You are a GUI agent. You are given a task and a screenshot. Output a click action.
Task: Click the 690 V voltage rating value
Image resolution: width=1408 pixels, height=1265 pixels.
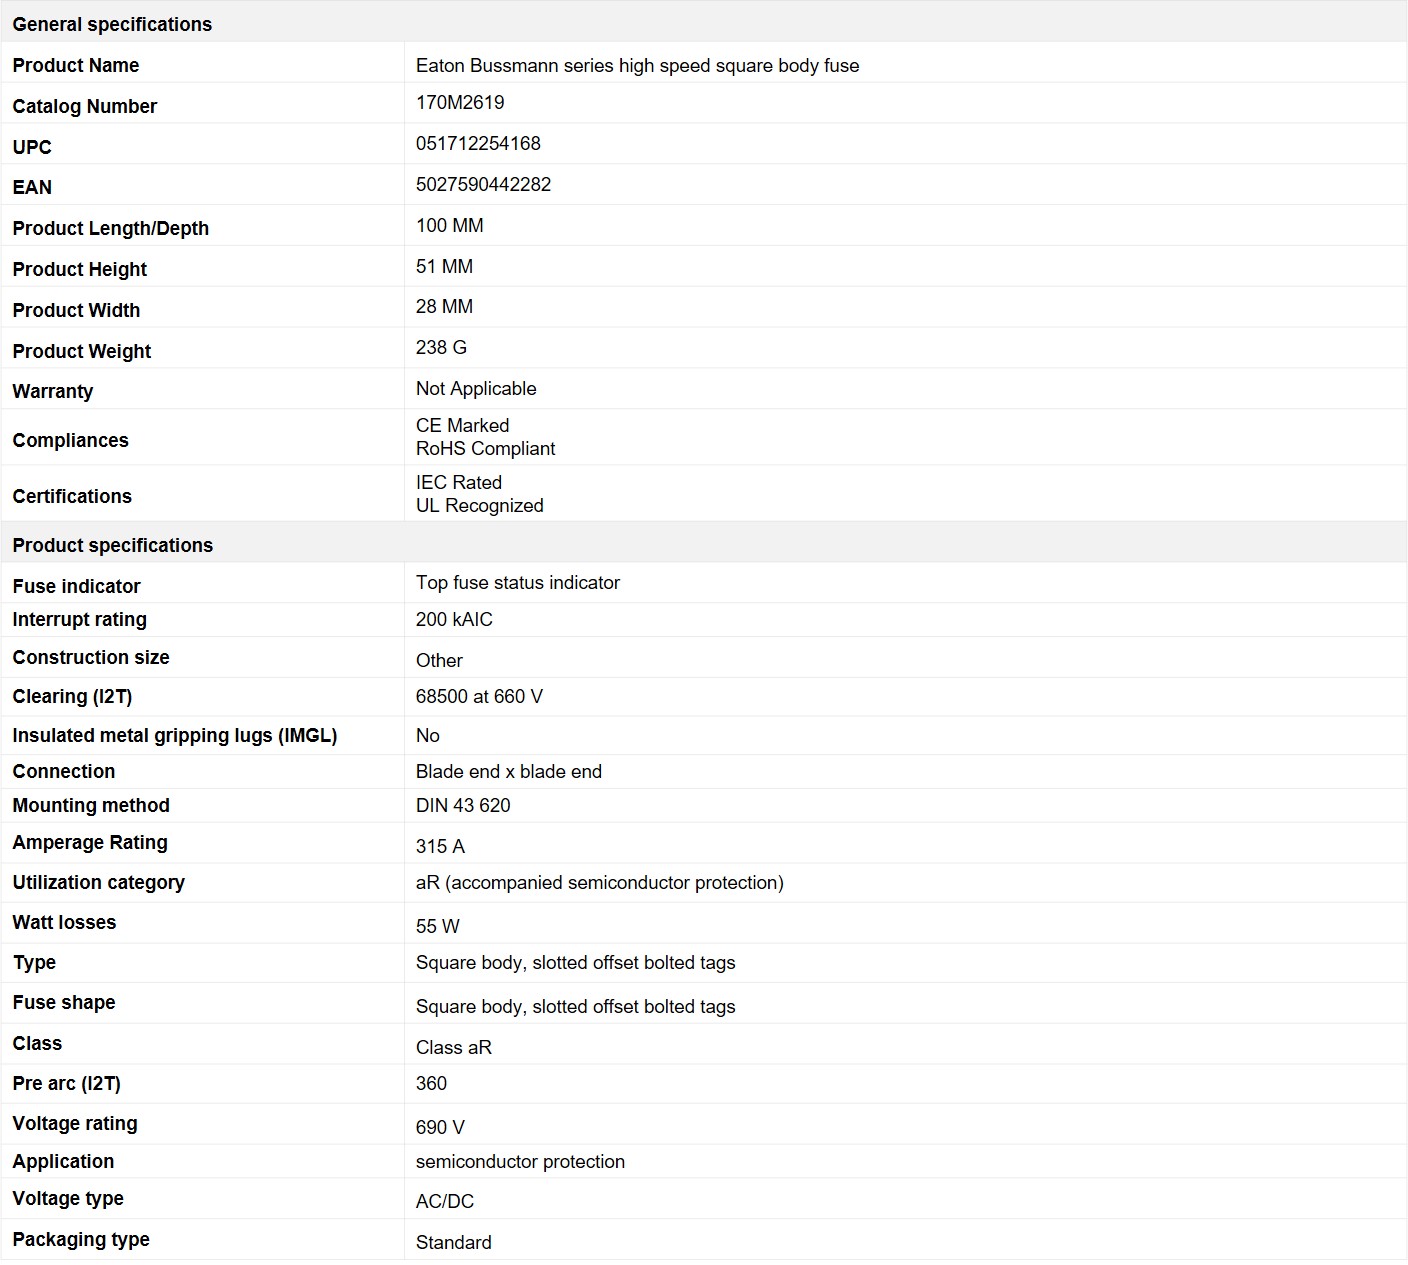pos(440,1127)
